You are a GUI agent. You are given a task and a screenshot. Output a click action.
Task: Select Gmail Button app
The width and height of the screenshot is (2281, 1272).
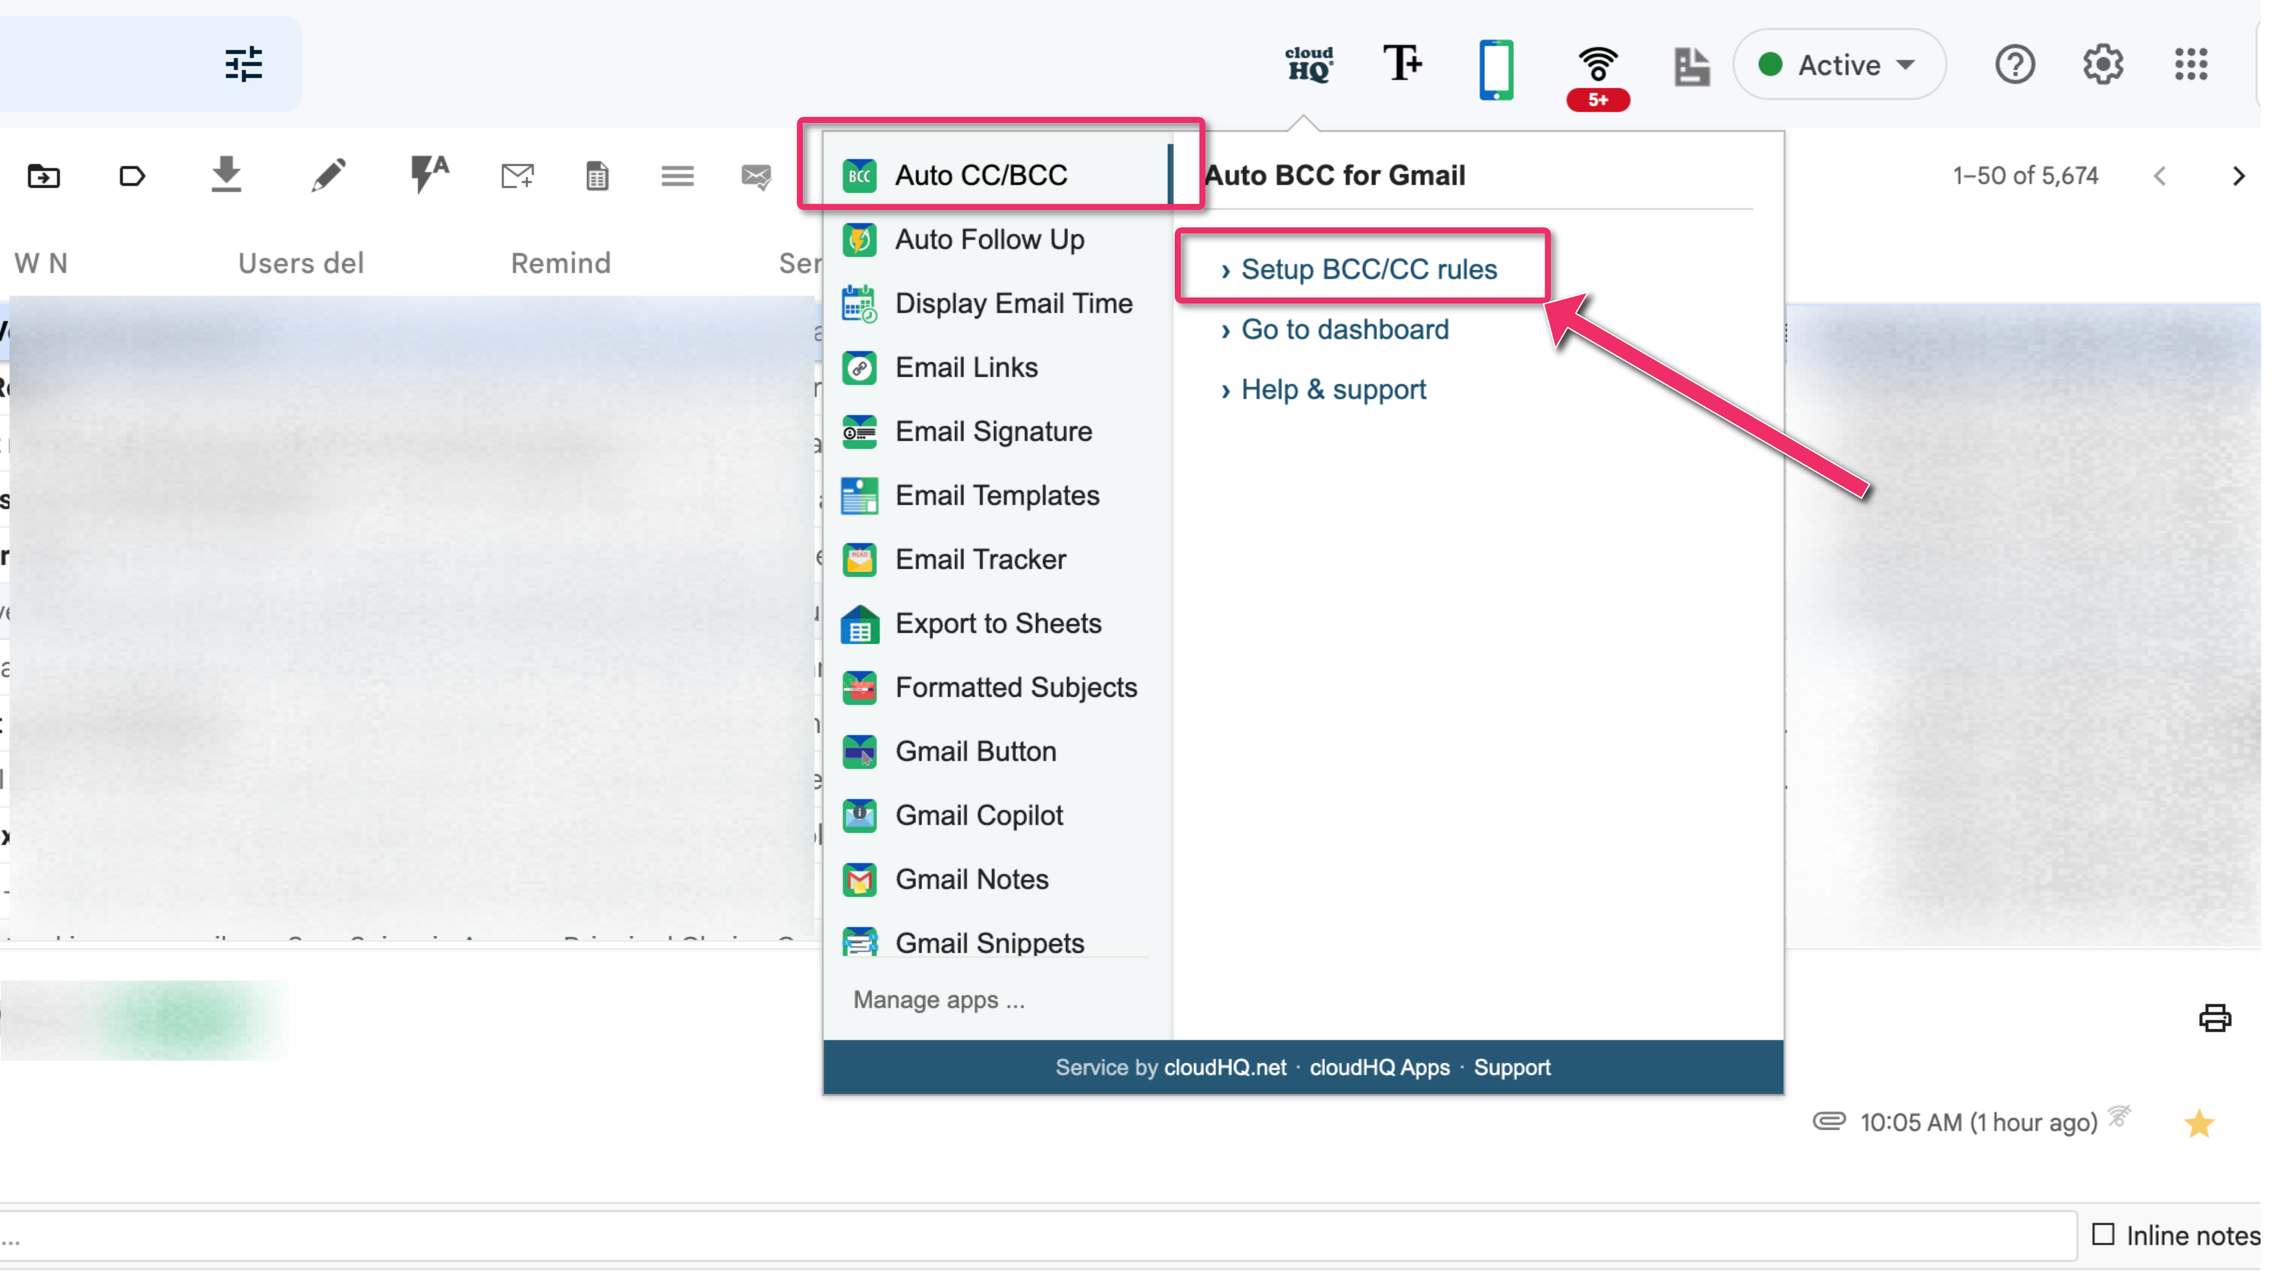click(997, 752)
